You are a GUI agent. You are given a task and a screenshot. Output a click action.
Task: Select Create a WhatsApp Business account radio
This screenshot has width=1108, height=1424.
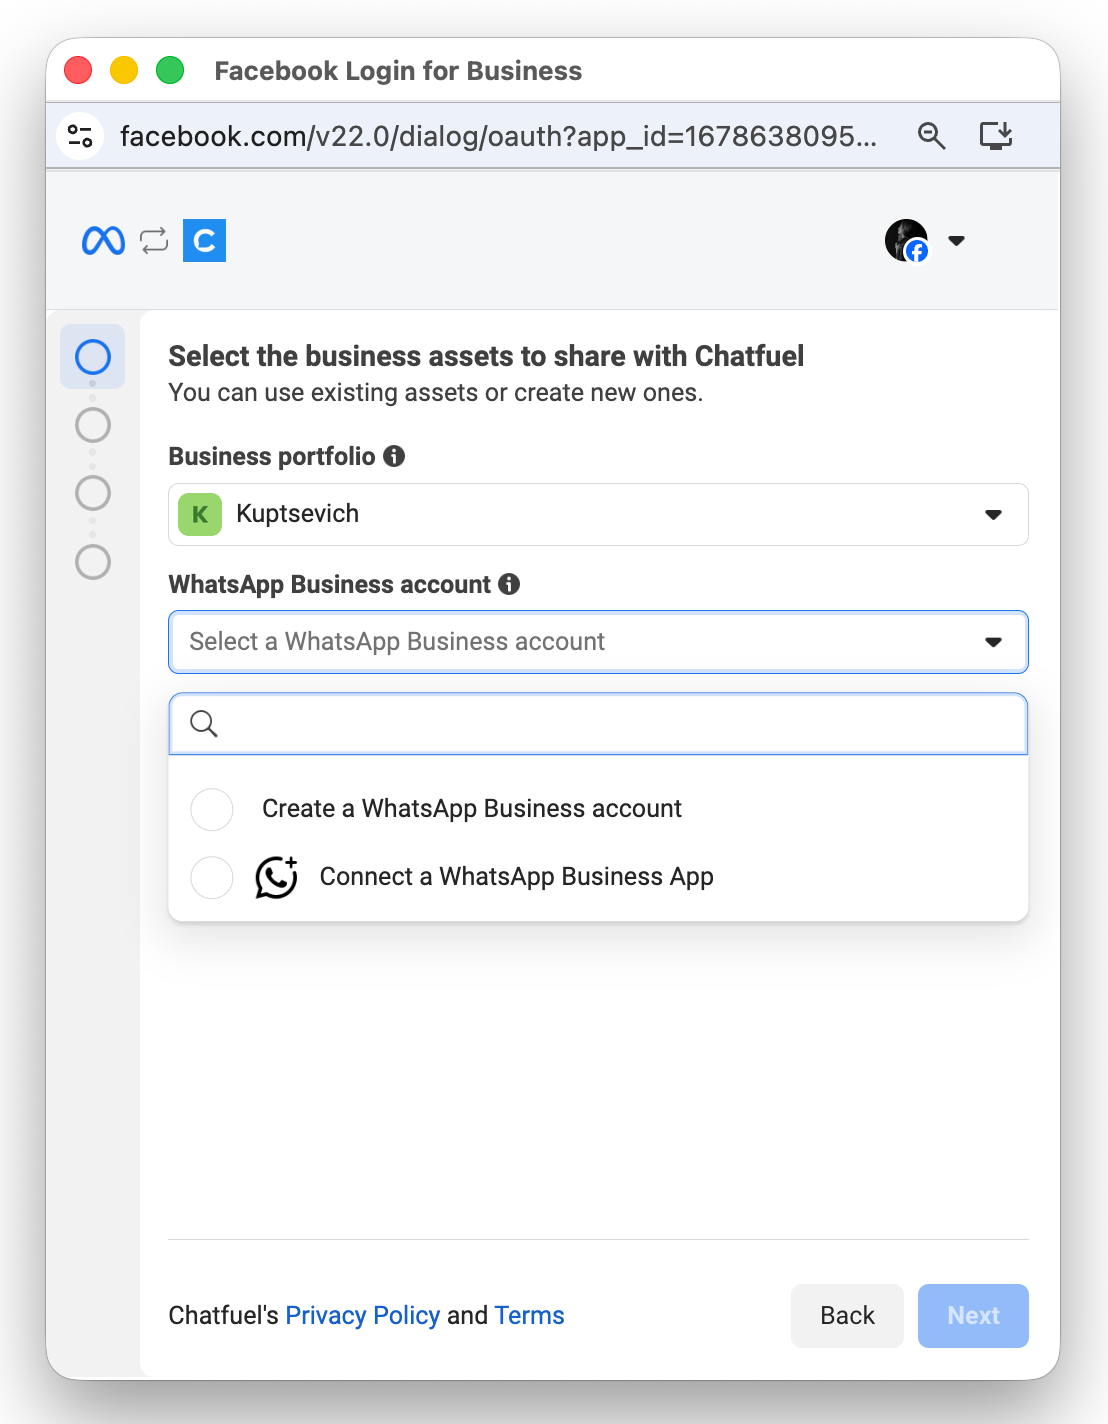click(x=212, y=809)
